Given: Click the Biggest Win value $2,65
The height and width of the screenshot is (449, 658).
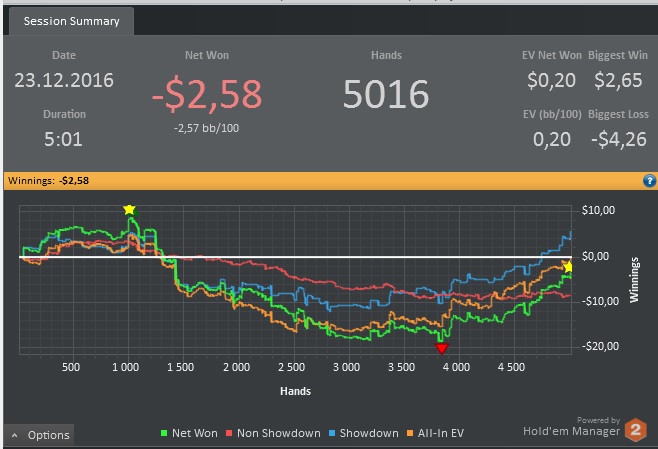Looking at the screenshot, I should [618, 80].
